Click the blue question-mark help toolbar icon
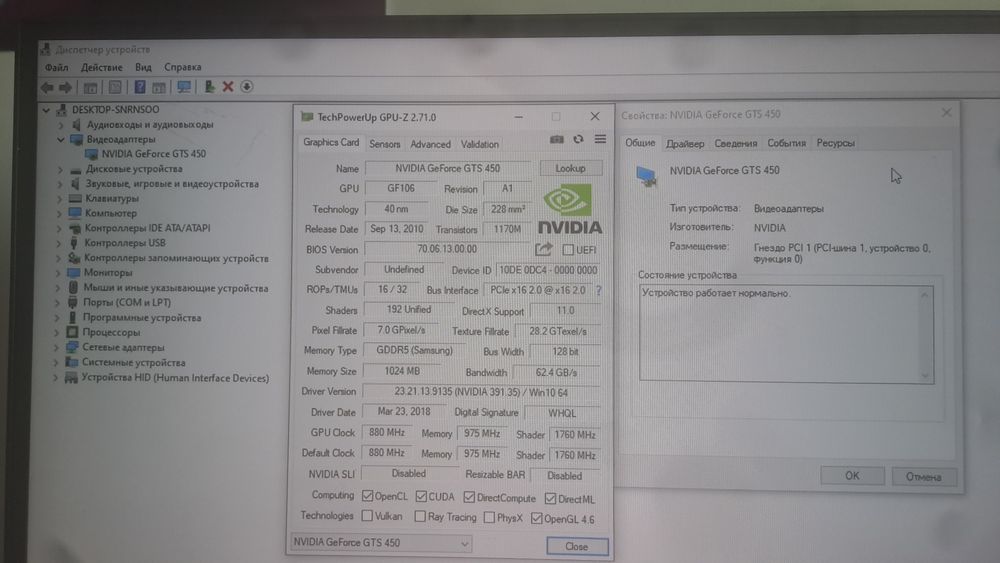The image size is (1000, 563). coord(140,87)
